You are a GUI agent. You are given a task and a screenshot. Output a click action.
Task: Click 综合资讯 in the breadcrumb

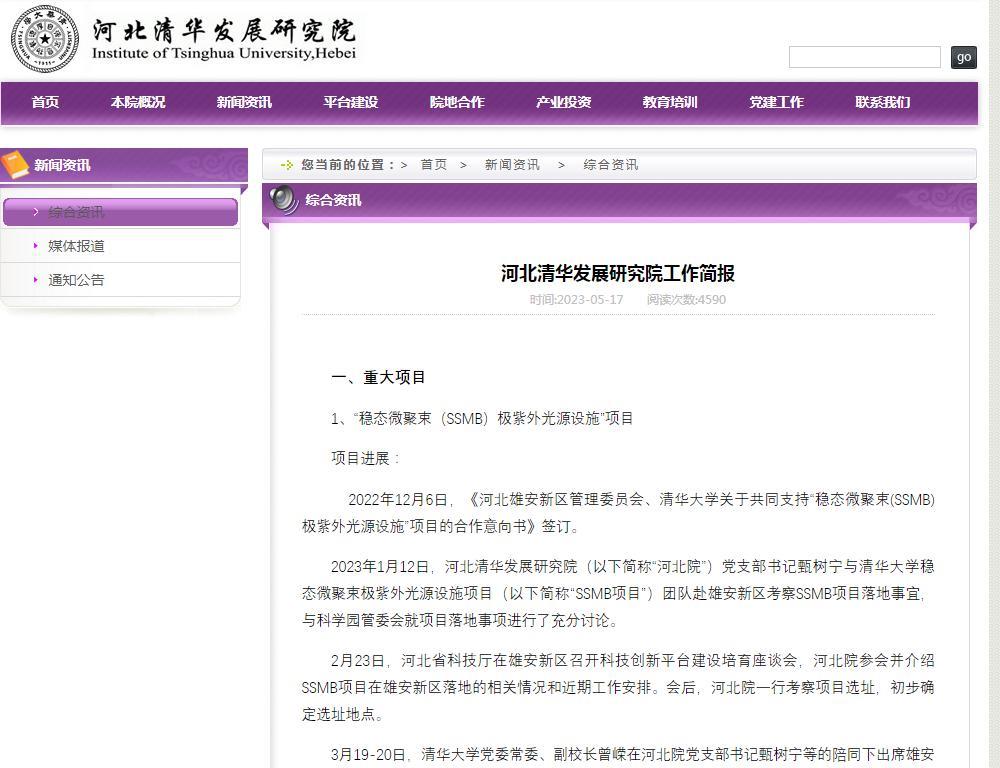[610, 165]
